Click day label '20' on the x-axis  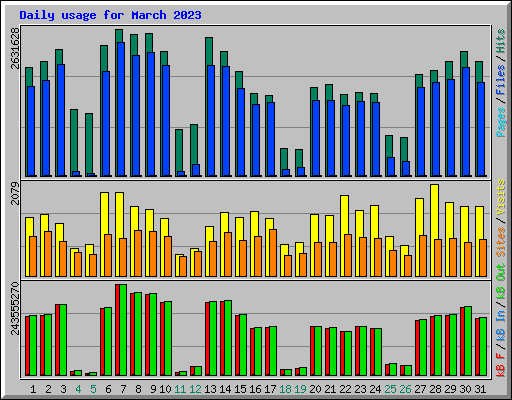[315, 389]
